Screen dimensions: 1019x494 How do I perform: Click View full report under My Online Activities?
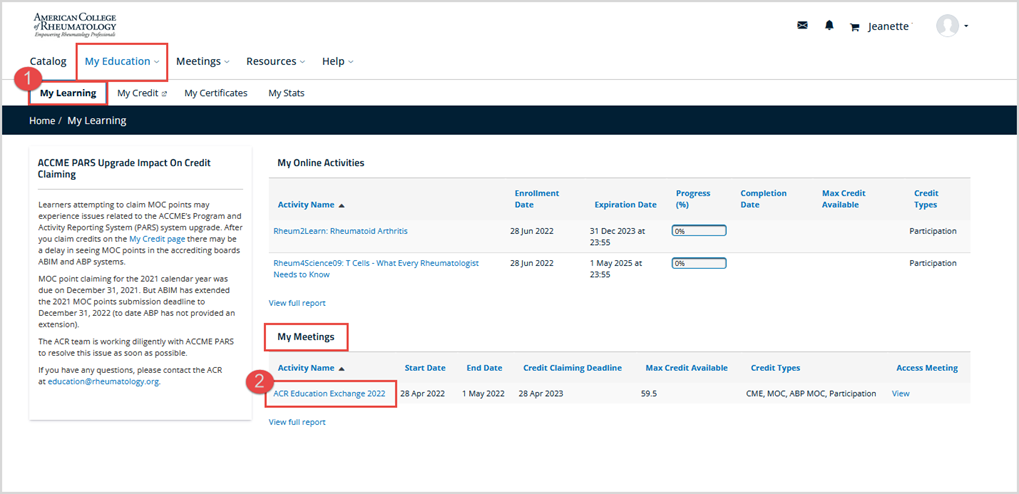coord(297,303)
